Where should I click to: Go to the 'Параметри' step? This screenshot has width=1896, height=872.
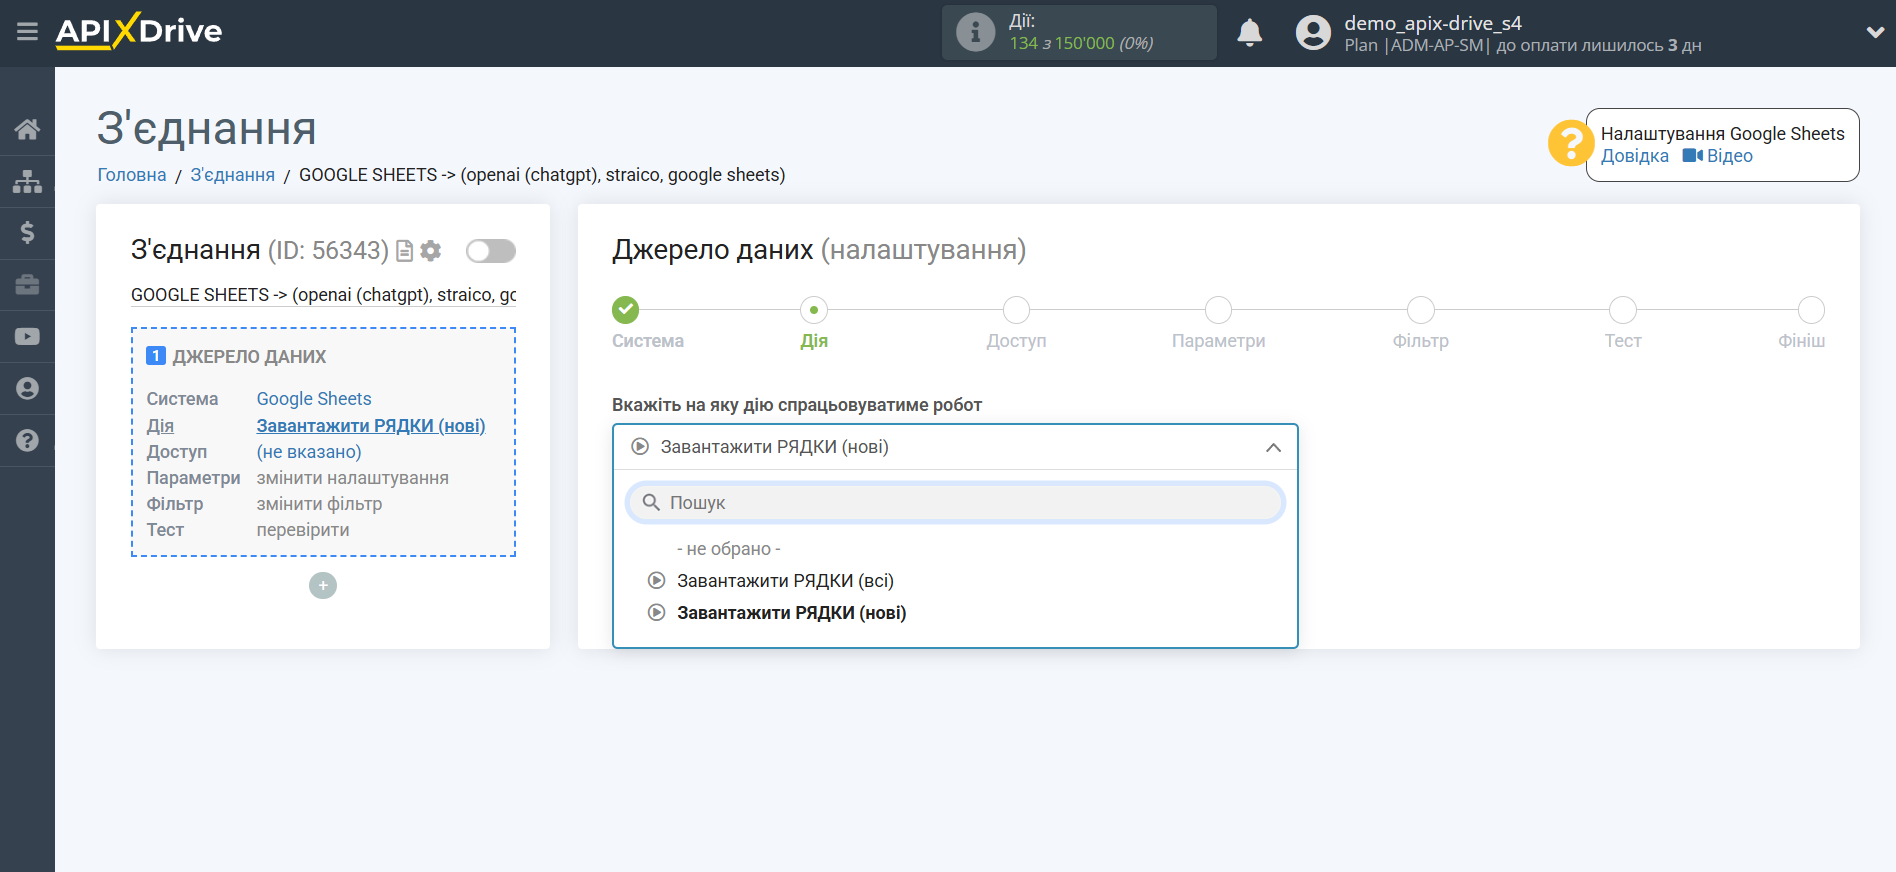pos(1218,311)
